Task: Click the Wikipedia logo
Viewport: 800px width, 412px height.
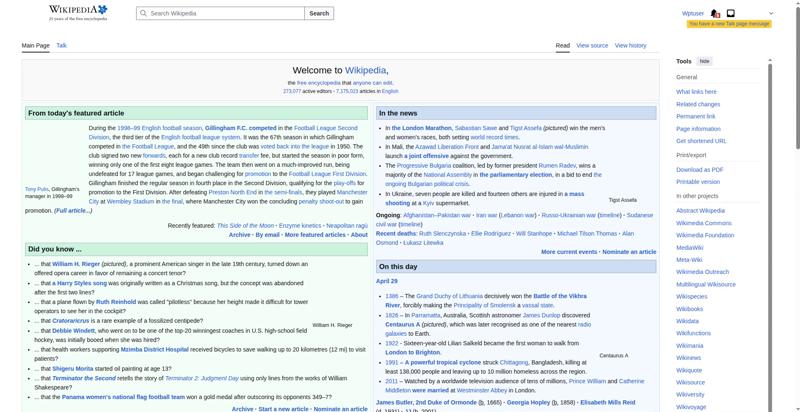Action: coord(64,13)
